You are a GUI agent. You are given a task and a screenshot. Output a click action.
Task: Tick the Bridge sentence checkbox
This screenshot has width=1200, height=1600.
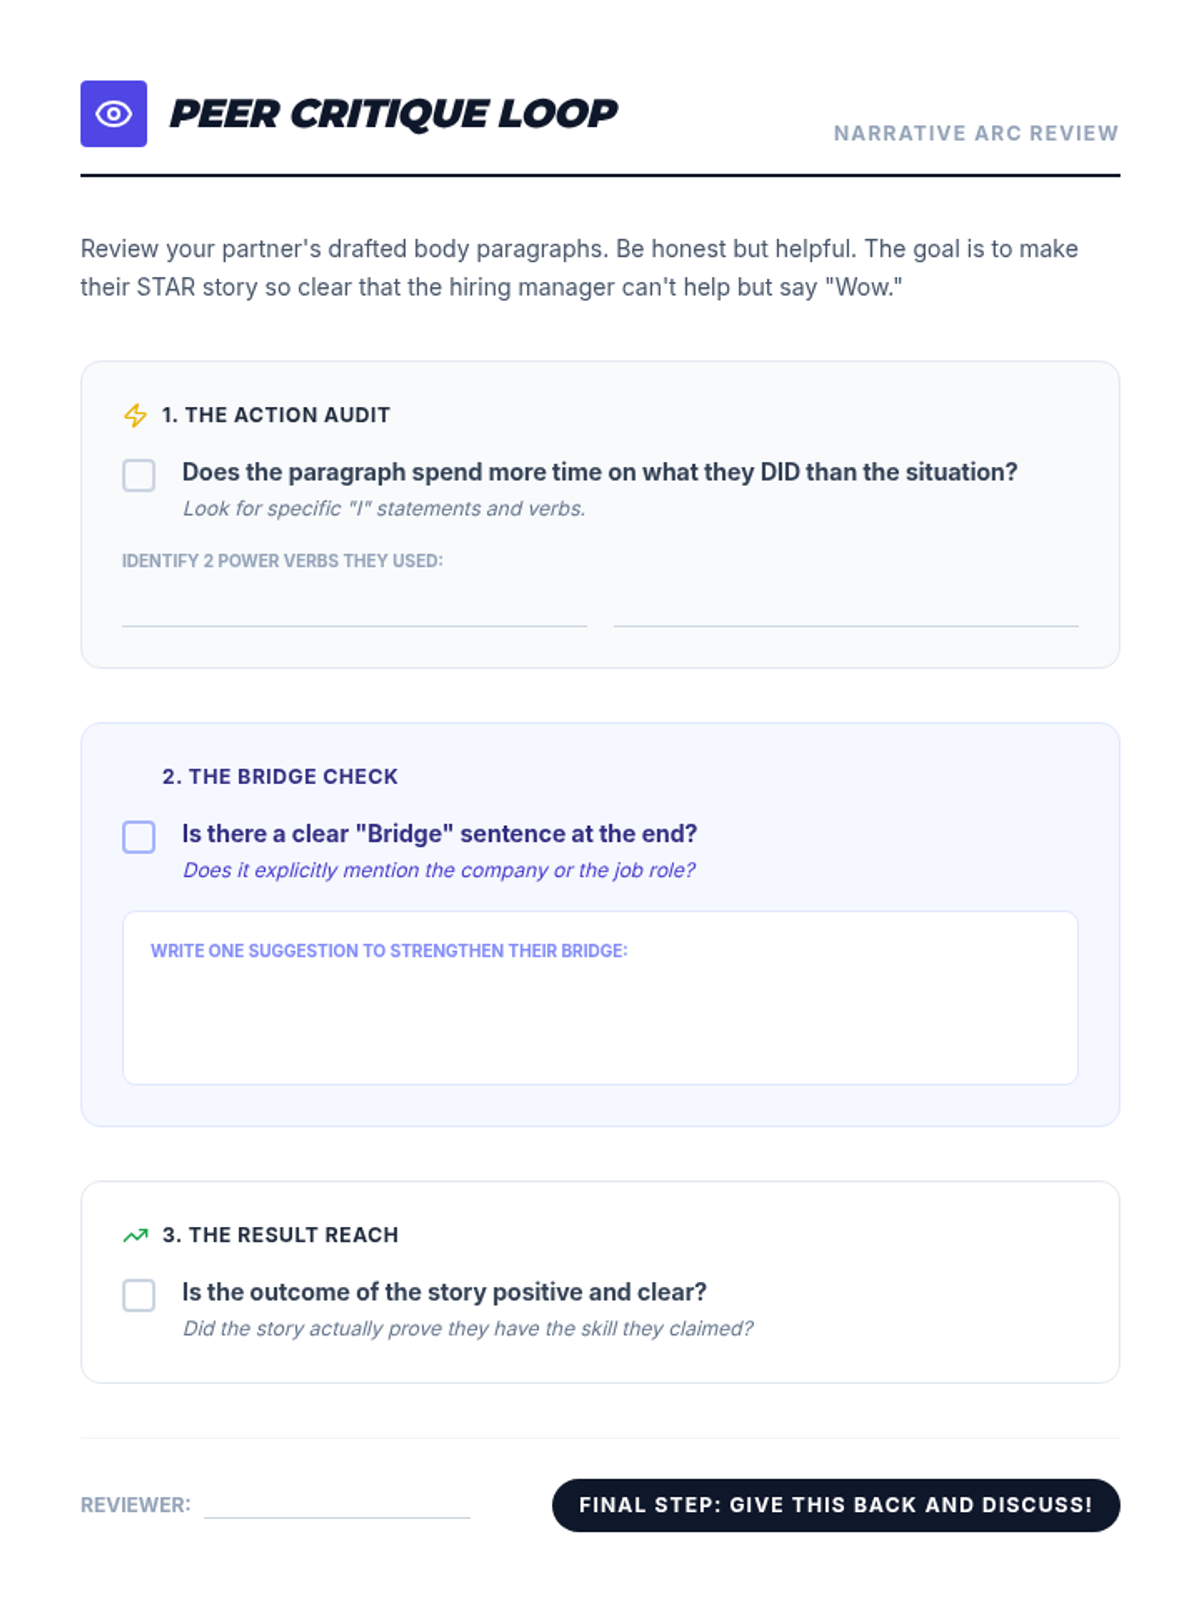click(139, 837)
